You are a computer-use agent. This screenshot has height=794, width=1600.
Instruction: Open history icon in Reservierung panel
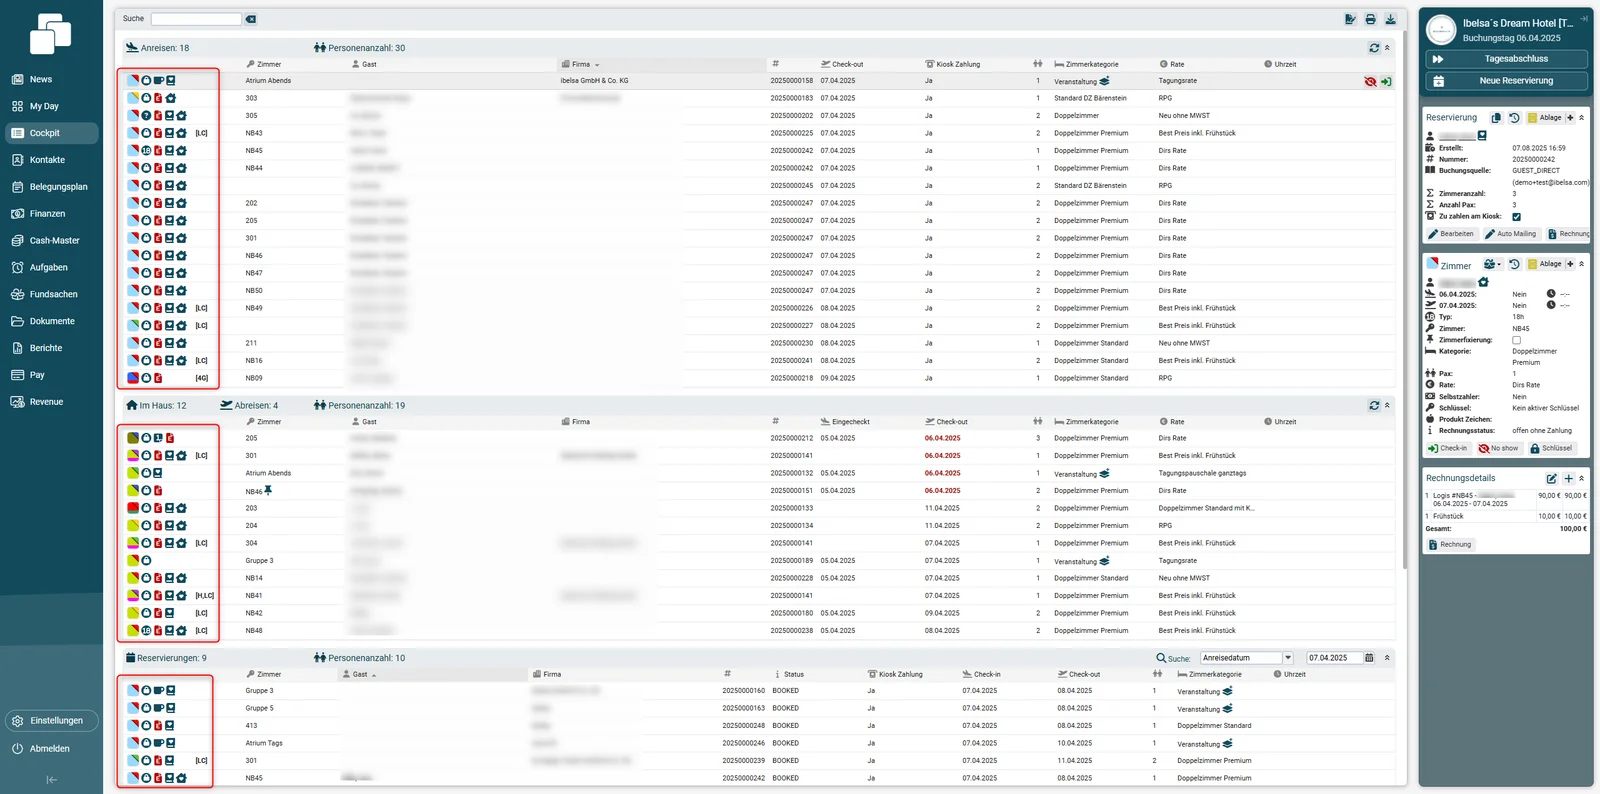1514,118
